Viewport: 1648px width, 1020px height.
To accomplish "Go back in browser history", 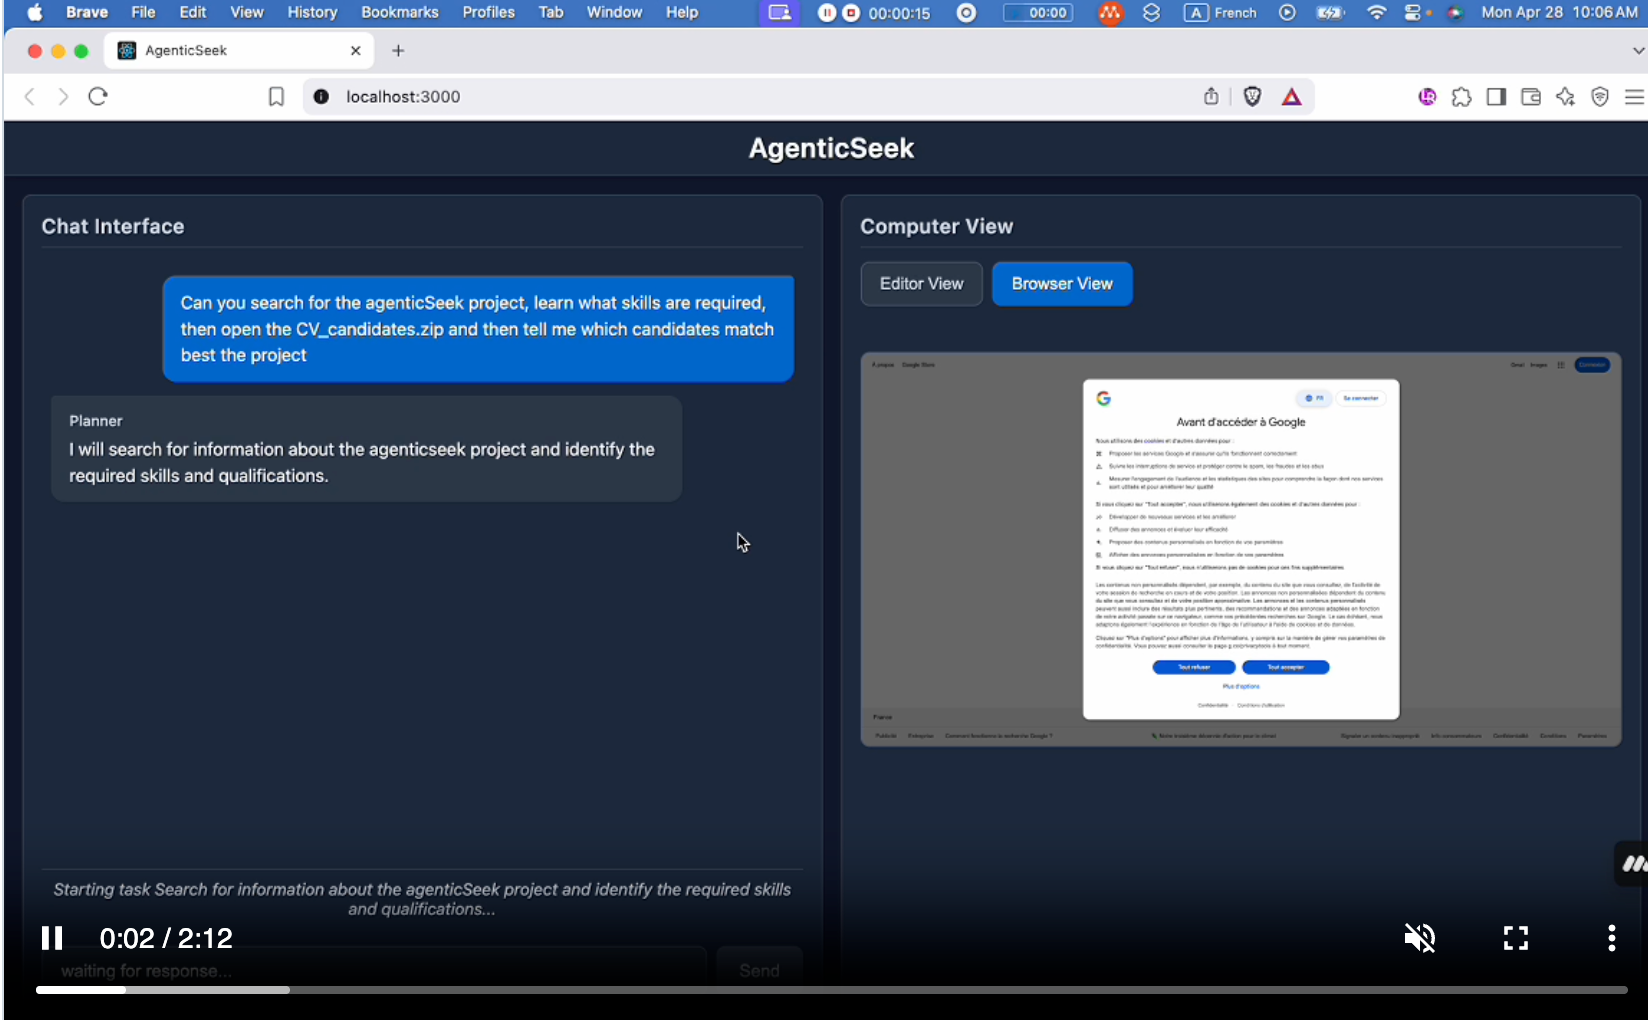I will [30, 96].
